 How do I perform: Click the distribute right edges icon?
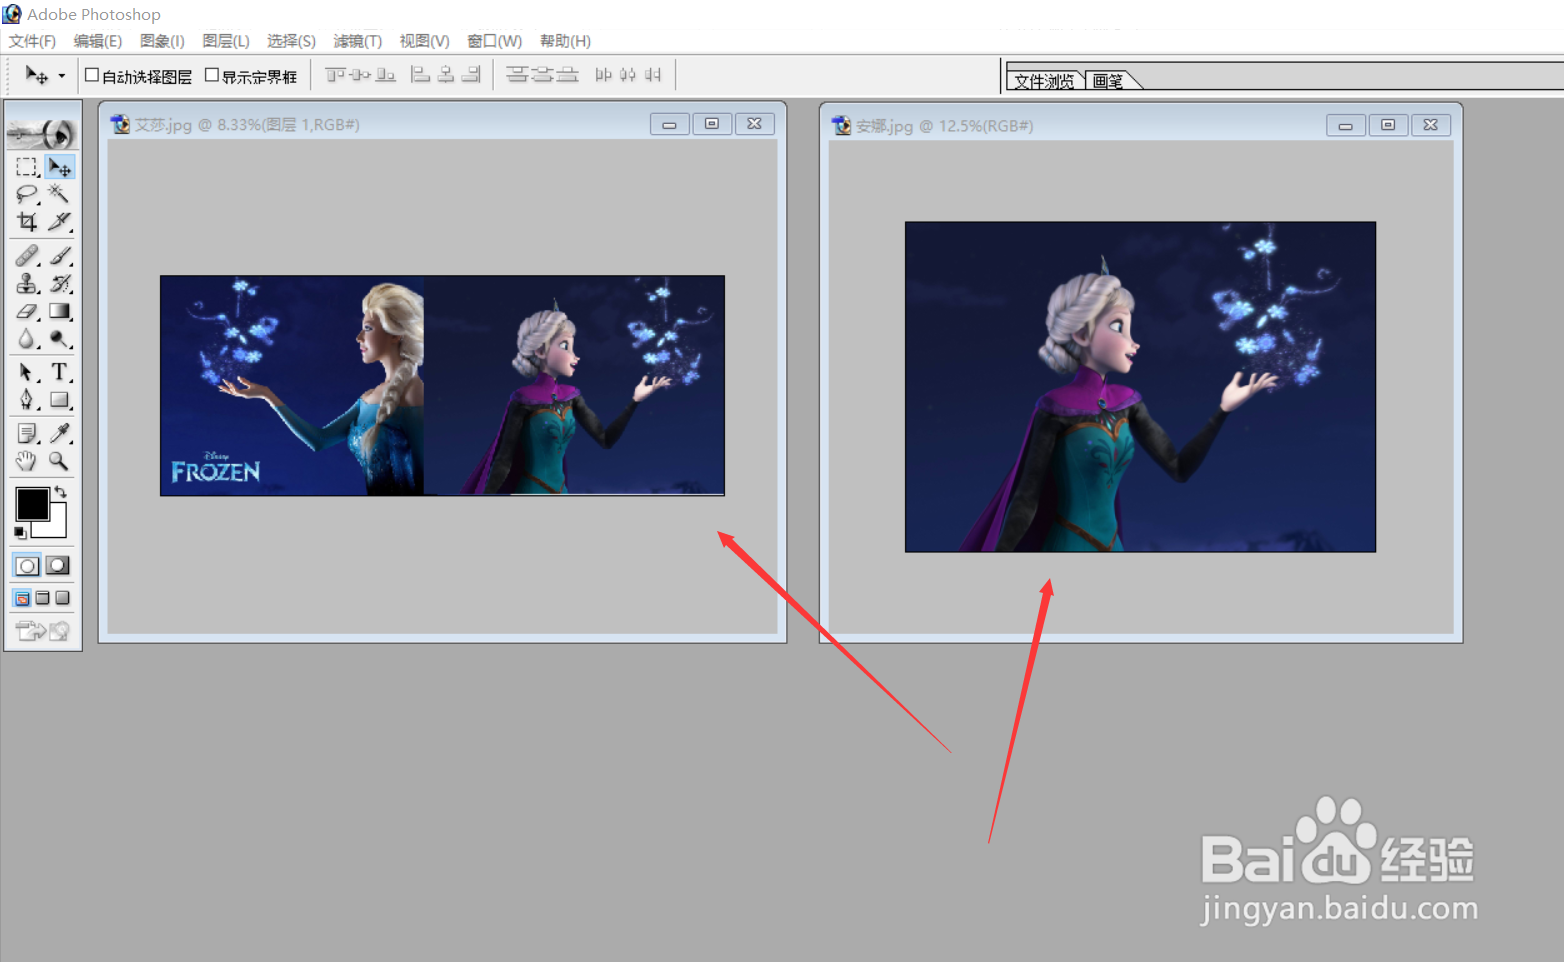click(x=653, y=75)
